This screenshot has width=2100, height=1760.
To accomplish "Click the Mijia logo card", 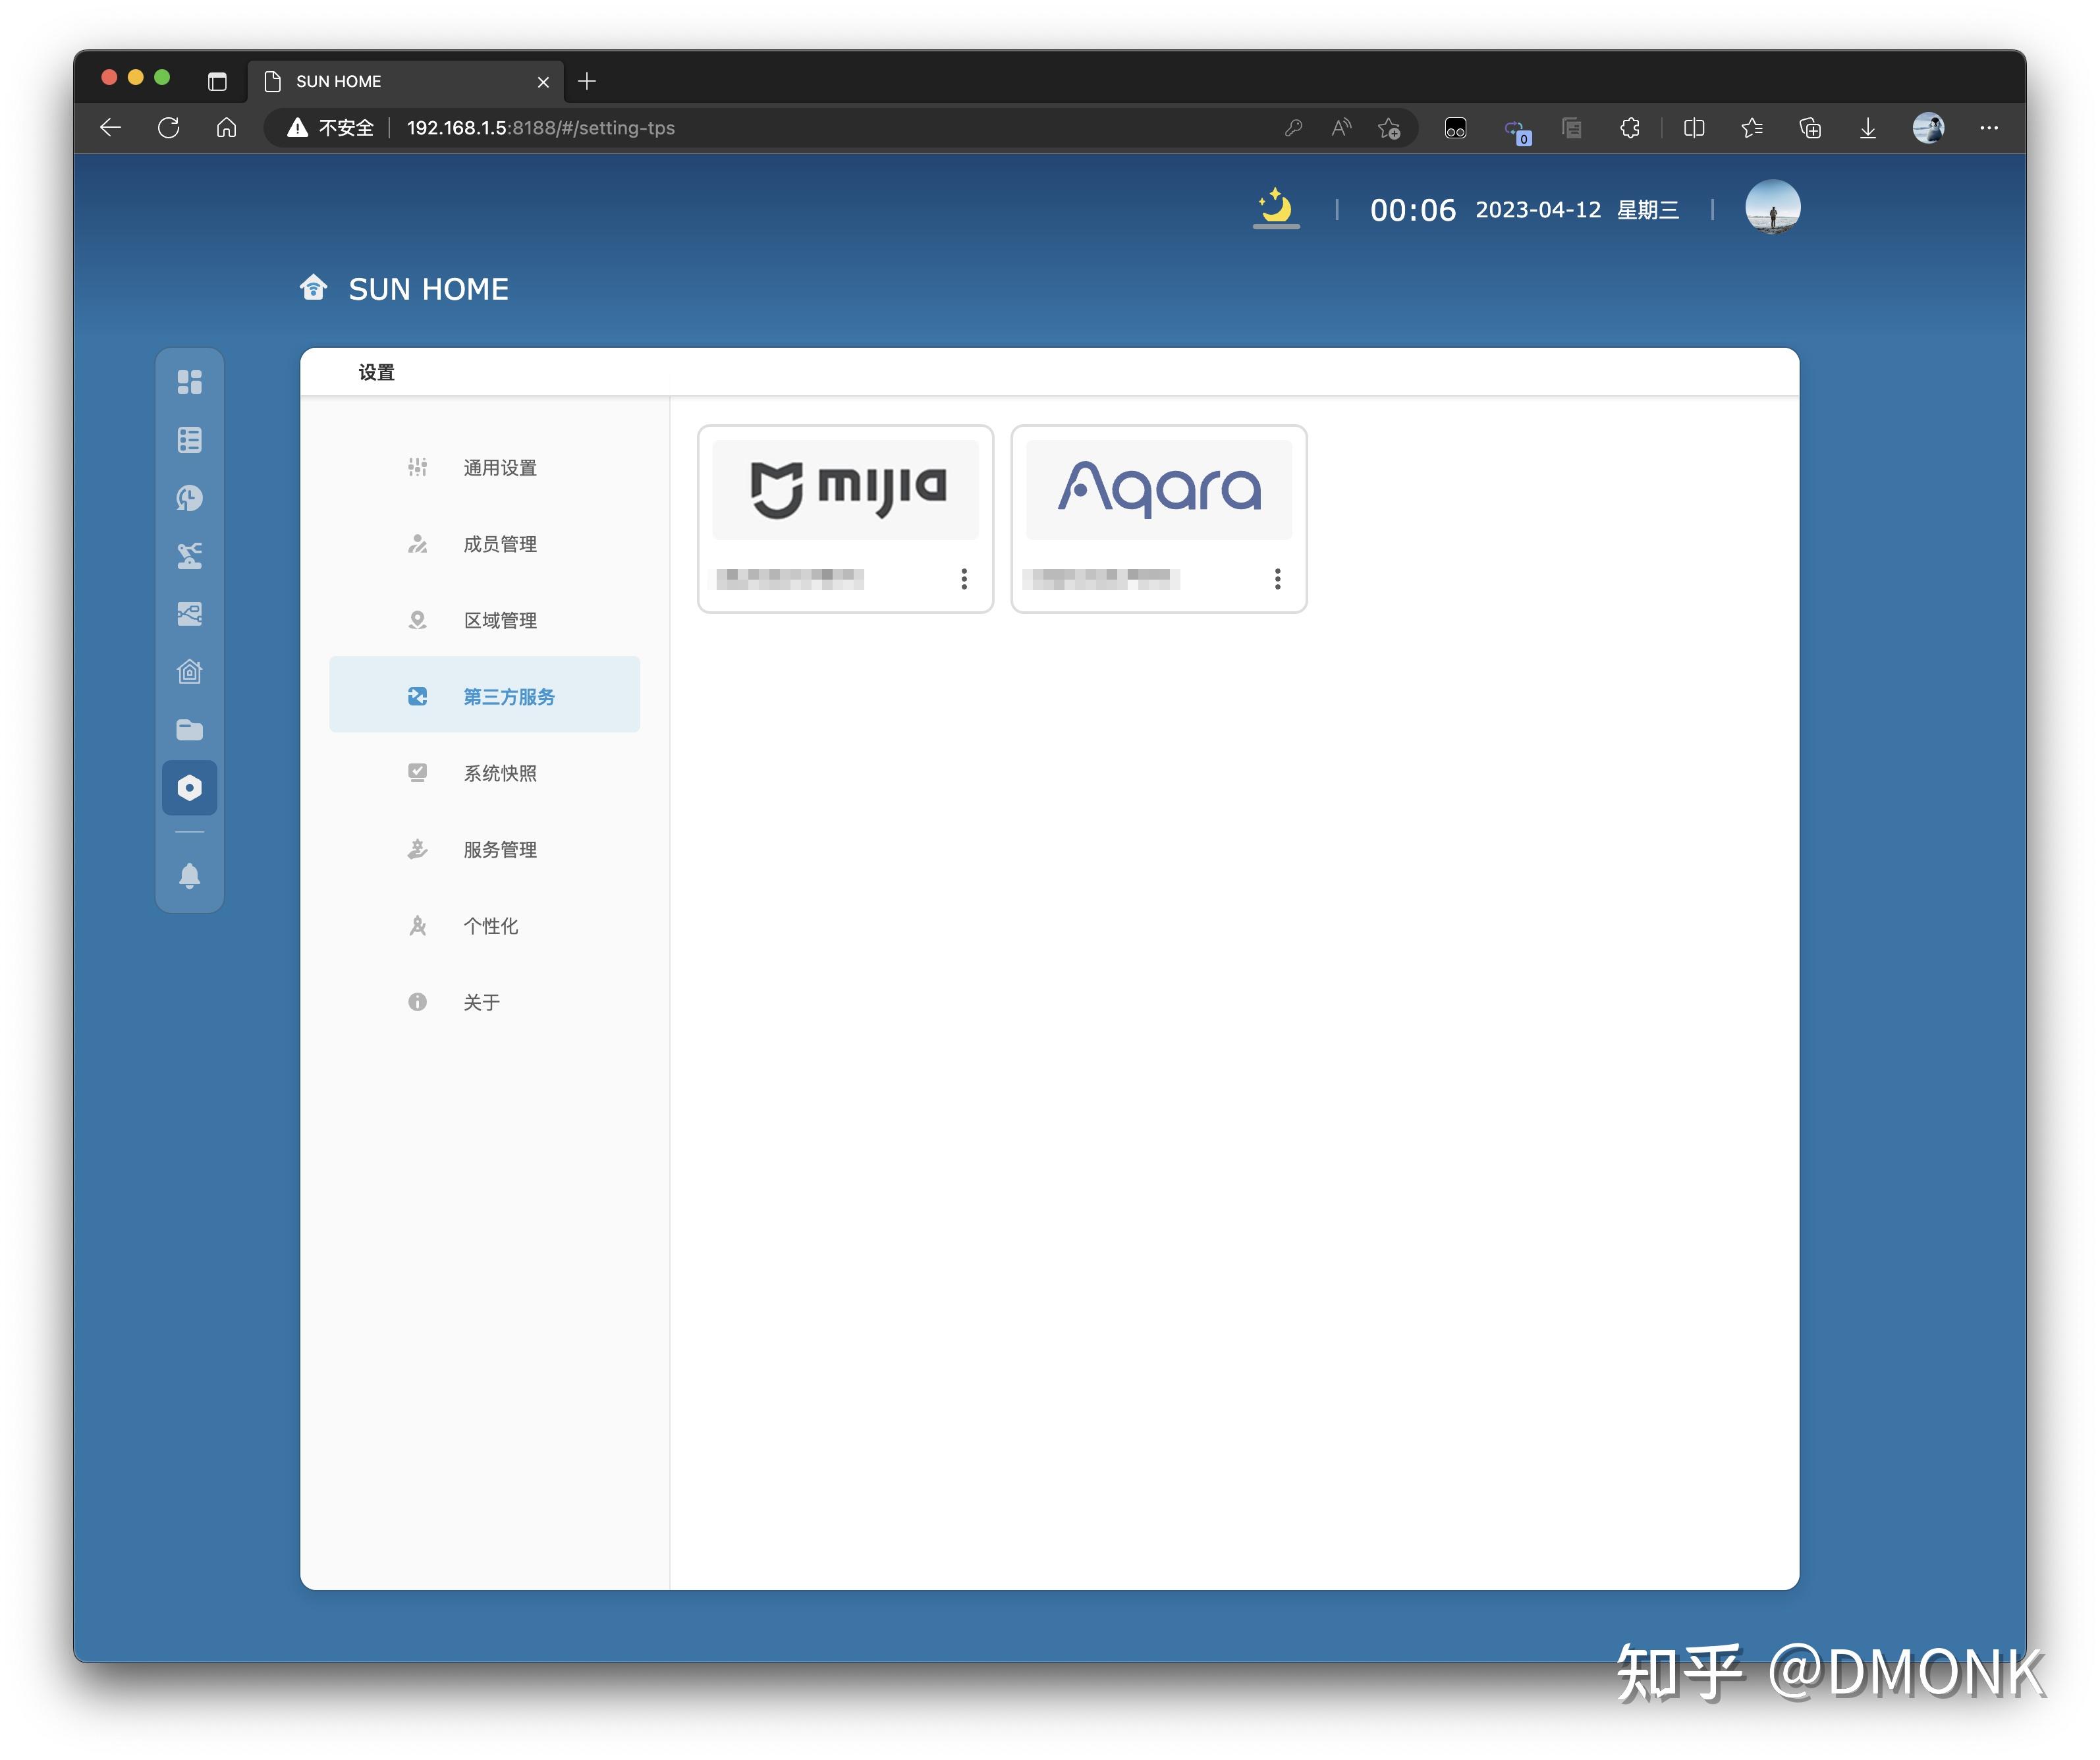I will (845, 490).
